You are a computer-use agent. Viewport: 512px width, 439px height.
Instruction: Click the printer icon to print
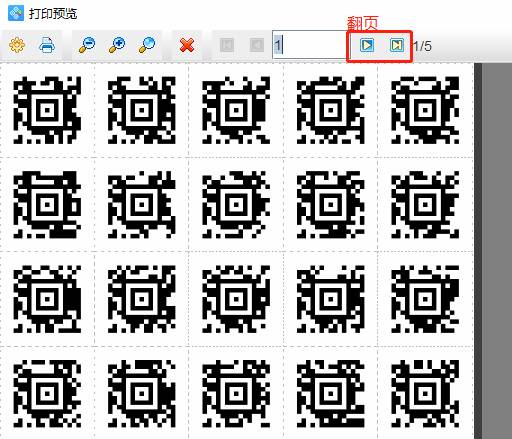coord(47,45)
